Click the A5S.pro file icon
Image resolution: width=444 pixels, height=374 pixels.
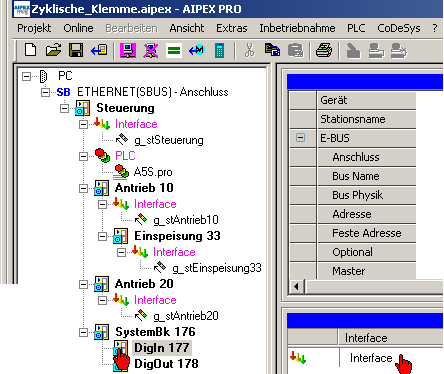click(x=121, y=172)
